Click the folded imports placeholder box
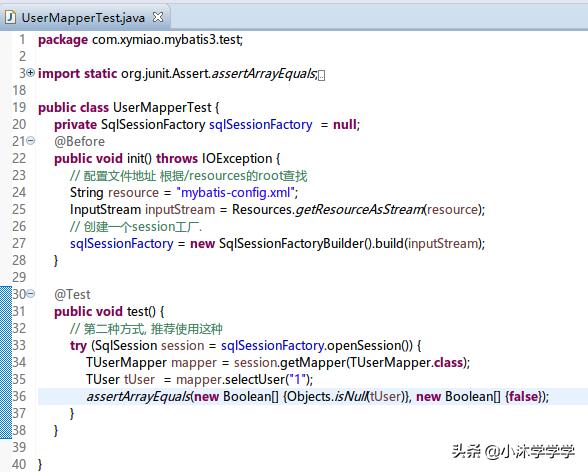Viewport: 588px width, 472px height. [321, 76]
